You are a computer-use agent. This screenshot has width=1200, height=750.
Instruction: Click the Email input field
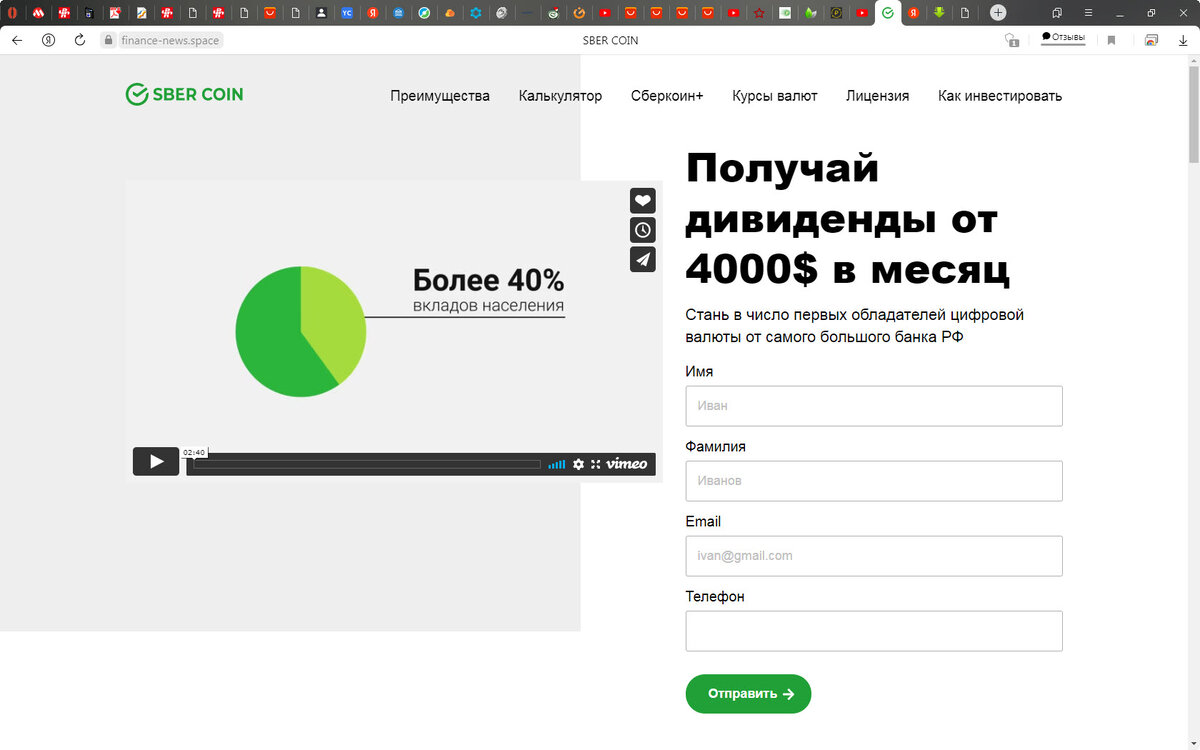tap(874, 556)
